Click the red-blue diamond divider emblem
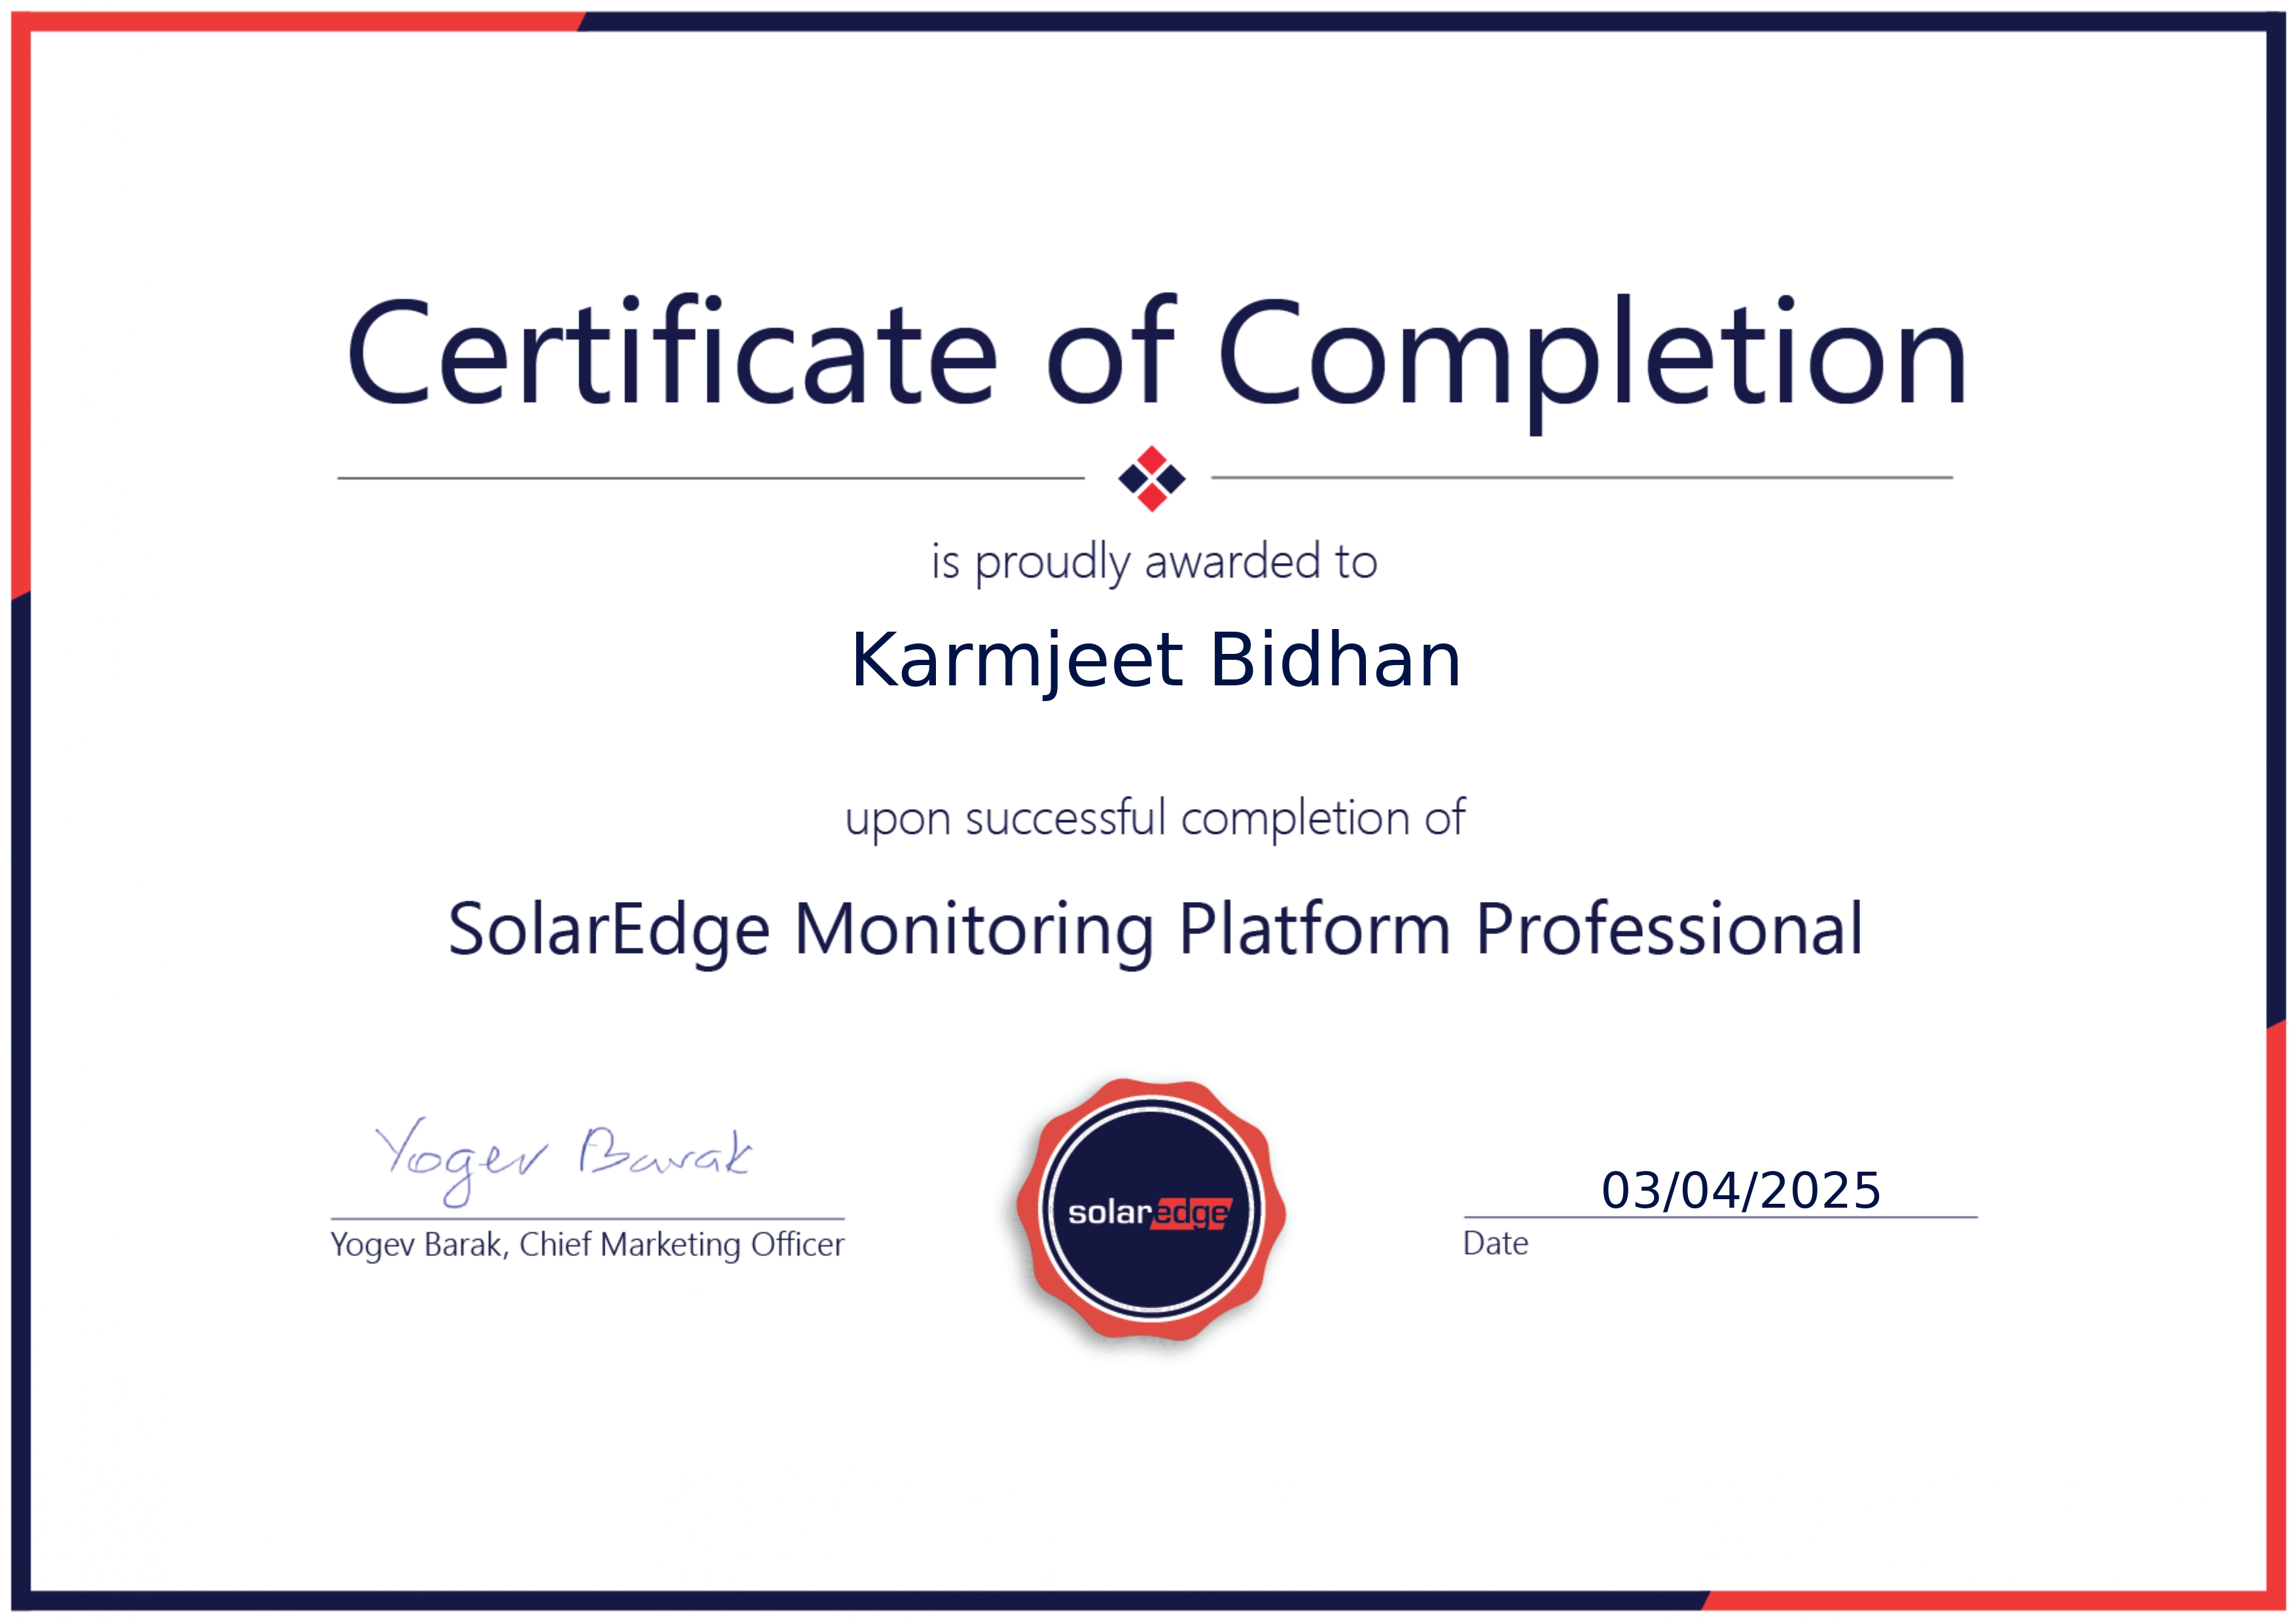 1151,478
